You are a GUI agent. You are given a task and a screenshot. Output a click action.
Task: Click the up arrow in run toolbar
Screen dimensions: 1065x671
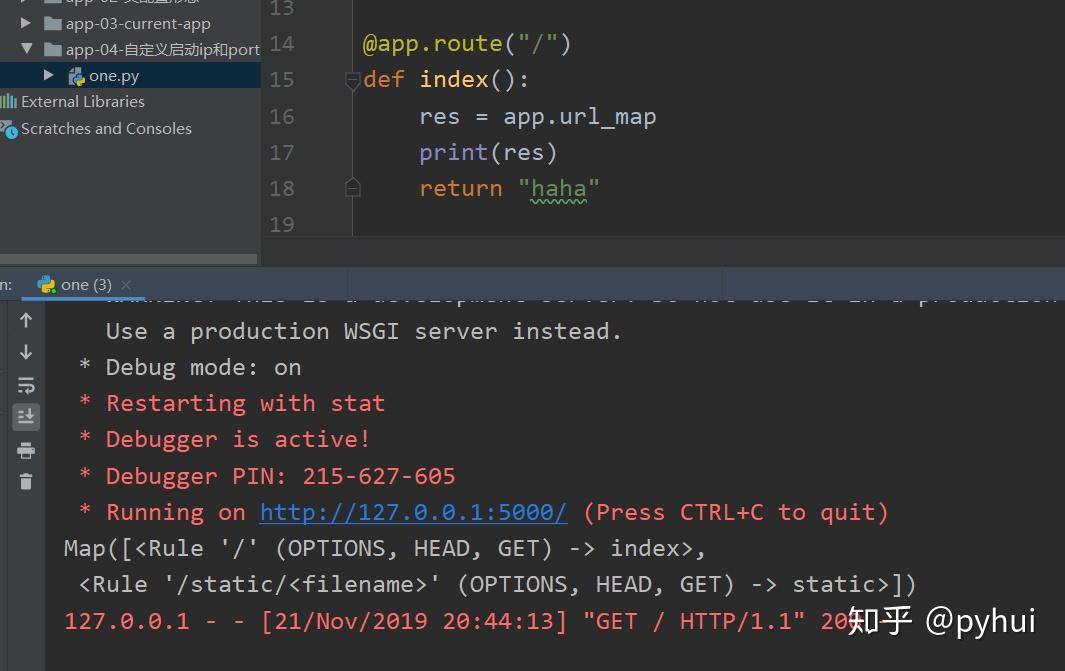26,320
